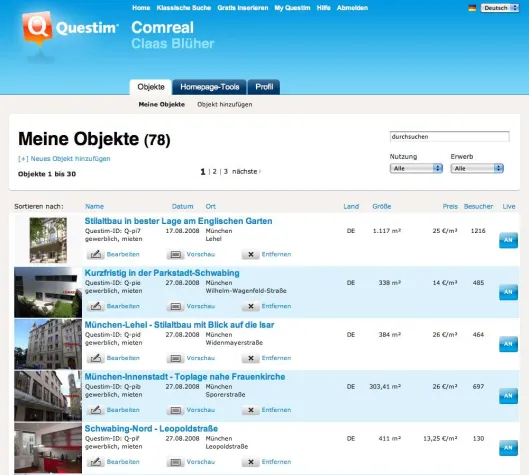
Task: Switch to the Objekte tab
Action: pos(151,87)
